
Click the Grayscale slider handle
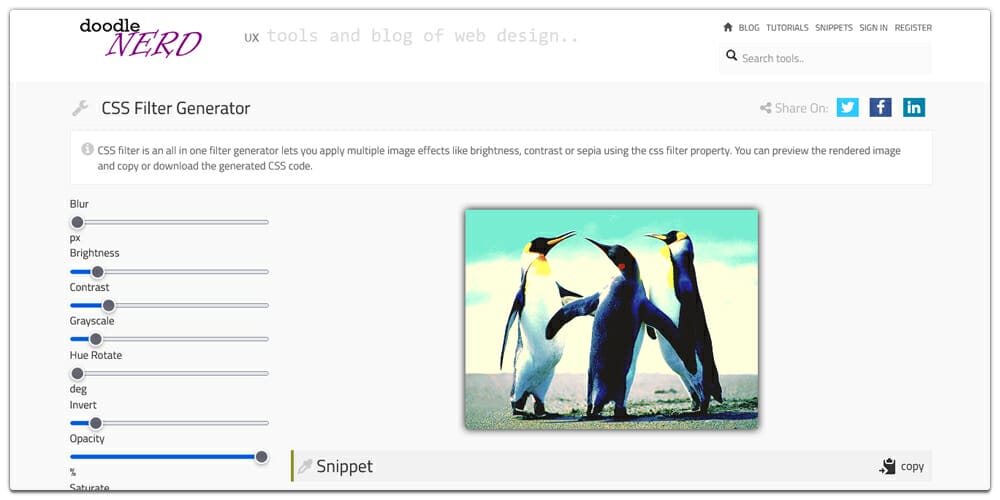pyautogui.click(x=96, y=339)
